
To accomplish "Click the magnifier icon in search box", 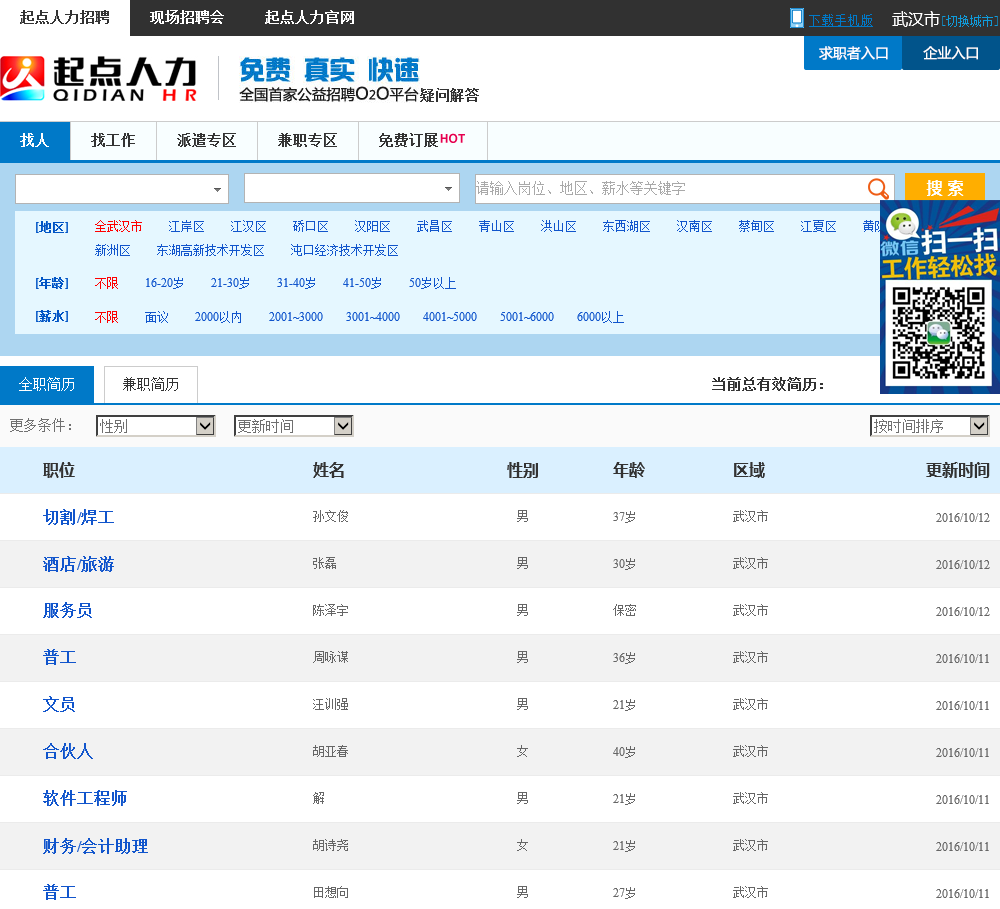I will (878, 189).
